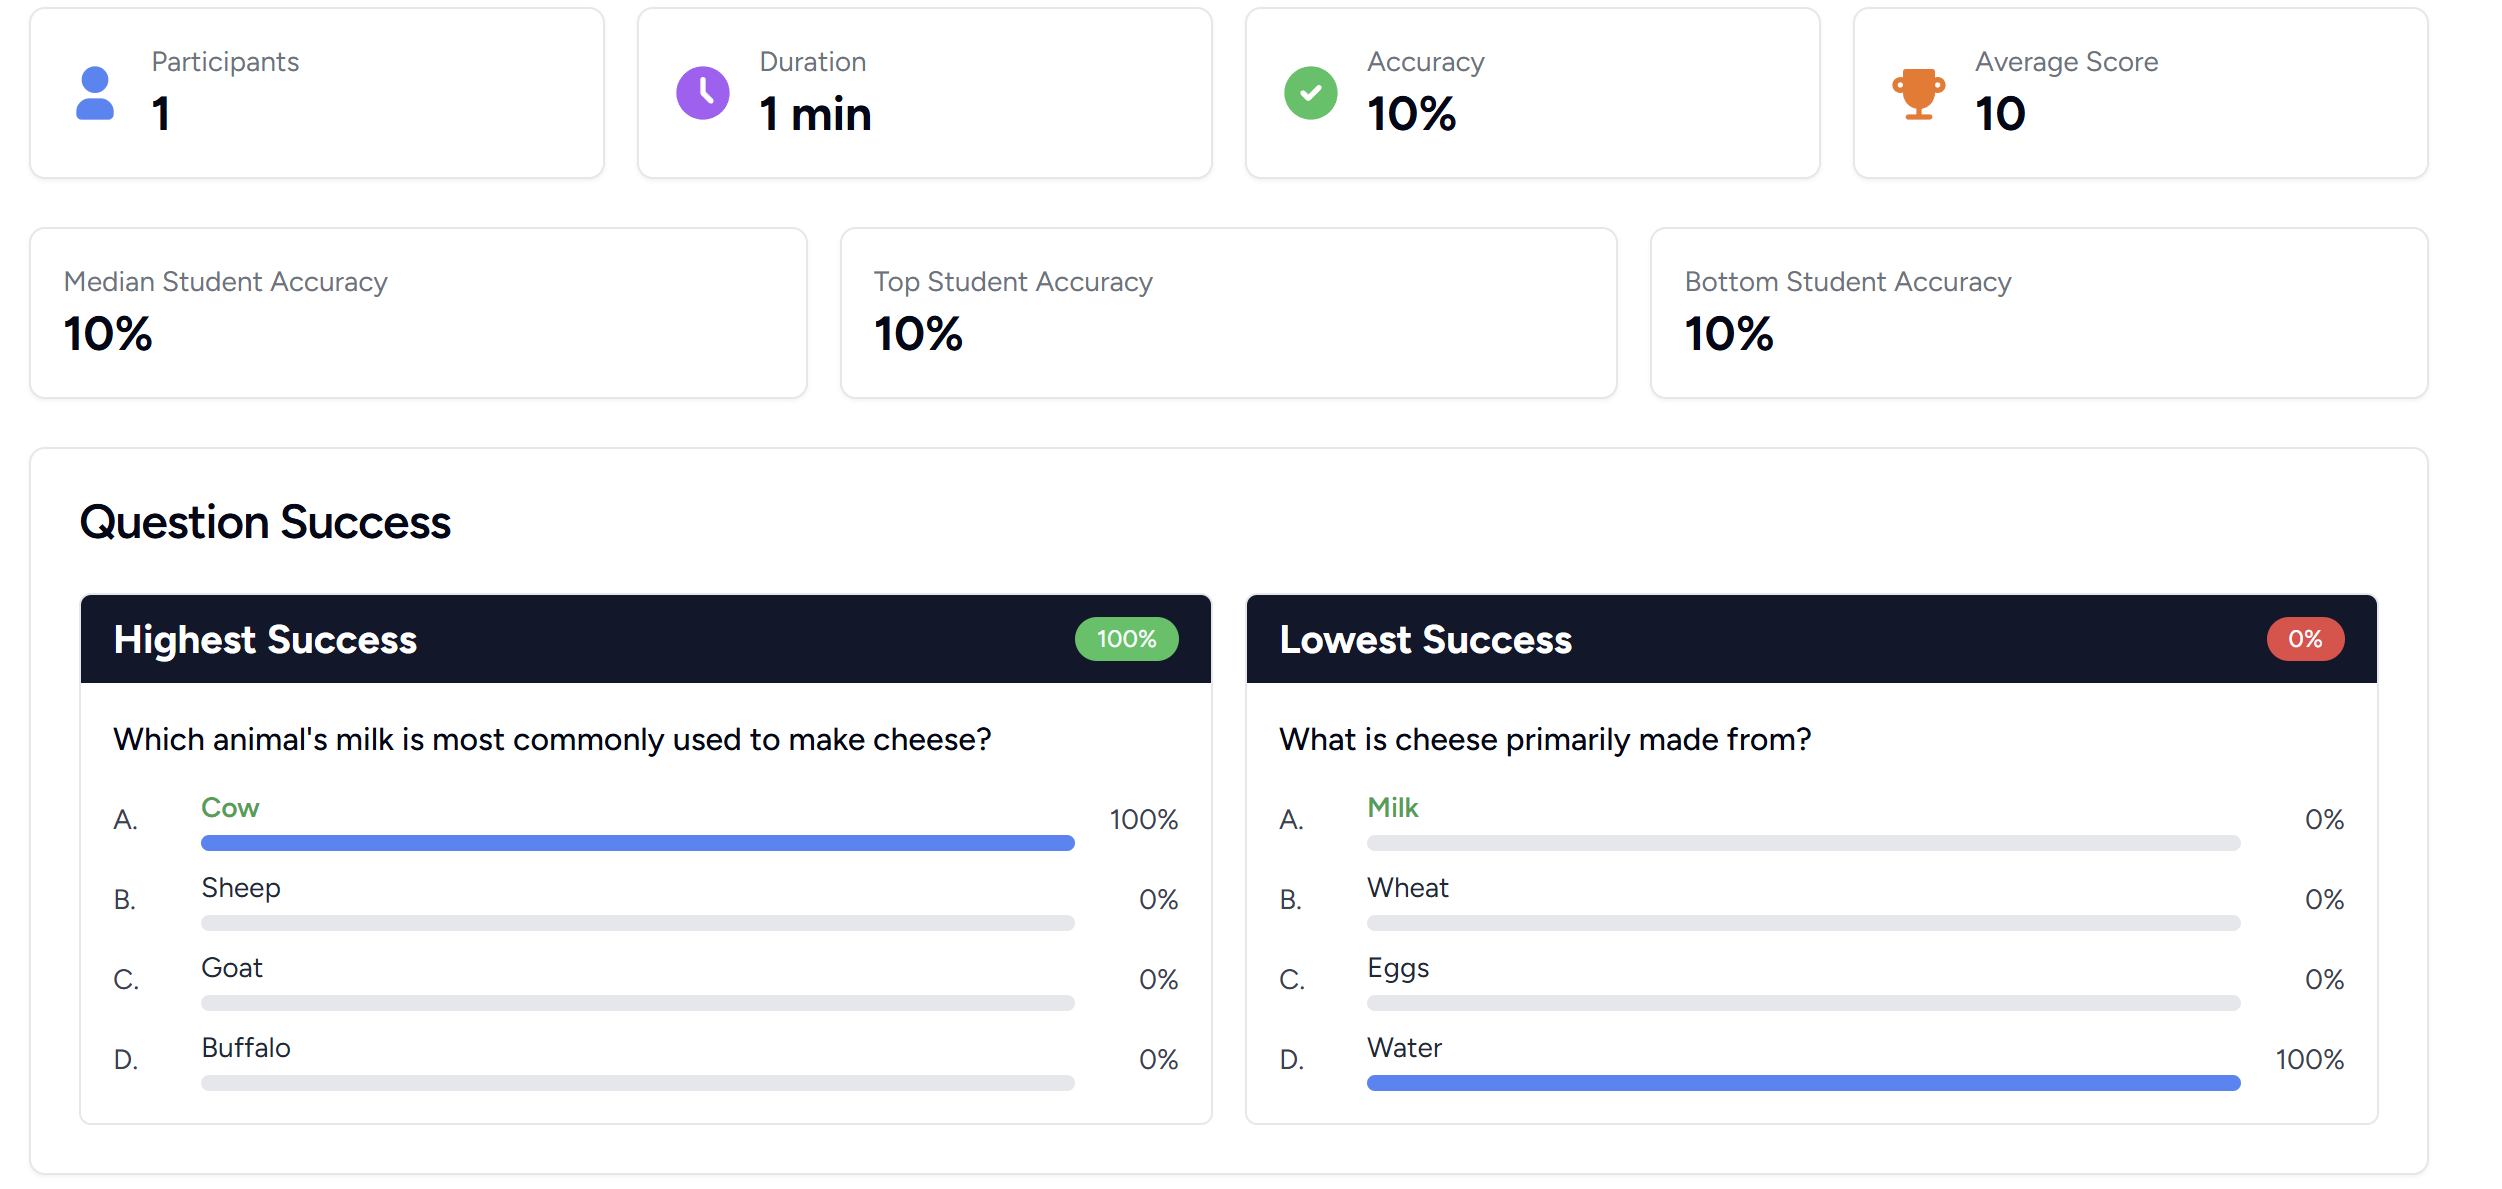Click the 100% value beside Water
This screenshot has width=2502, height=1189.
coord(2308,1059)
